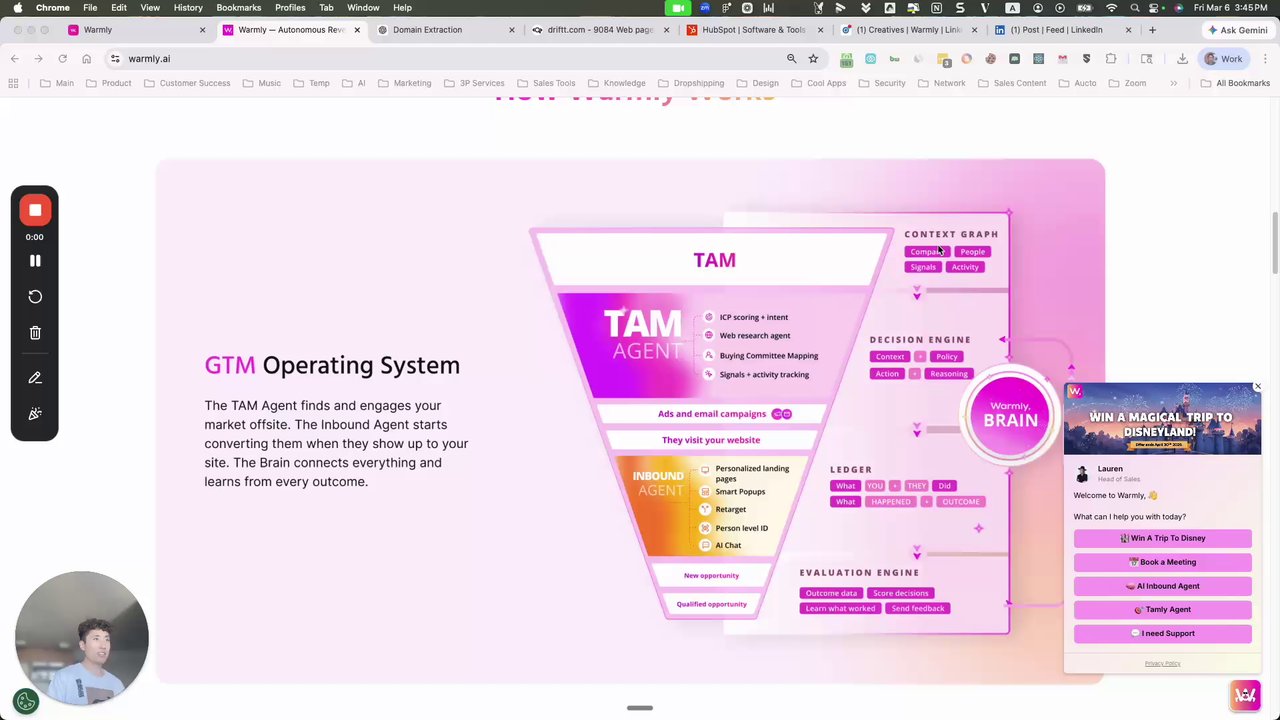Open the View menu in menu bar
The image size is (1280, 720).
pos(150,8)
